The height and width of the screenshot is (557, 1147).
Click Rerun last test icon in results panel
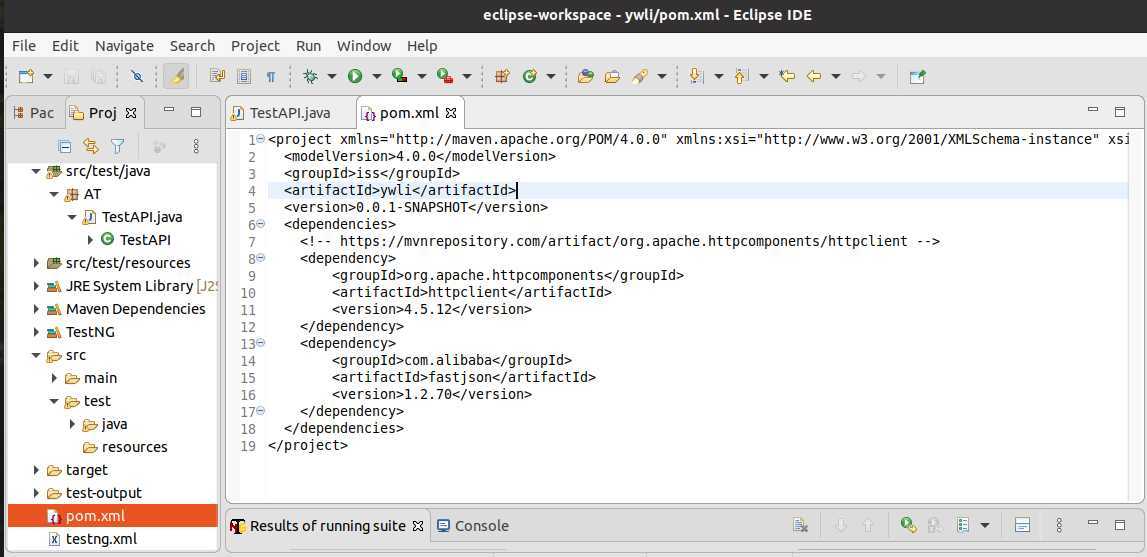tap(909, 525)
